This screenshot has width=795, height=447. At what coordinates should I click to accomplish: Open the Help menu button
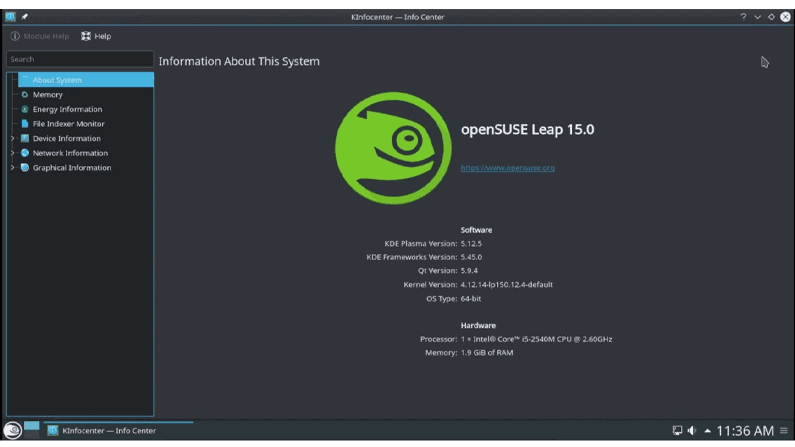click(96, 36)
